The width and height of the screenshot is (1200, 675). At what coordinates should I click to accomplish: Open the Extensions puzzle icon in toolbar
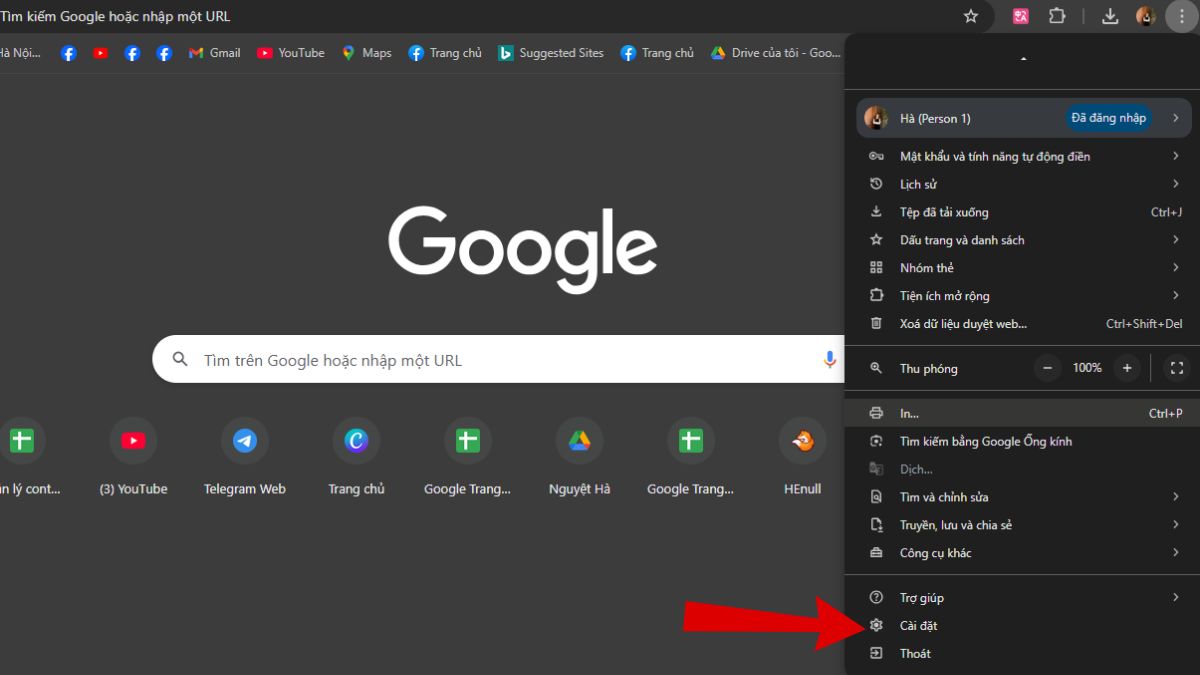[1057, 16]
